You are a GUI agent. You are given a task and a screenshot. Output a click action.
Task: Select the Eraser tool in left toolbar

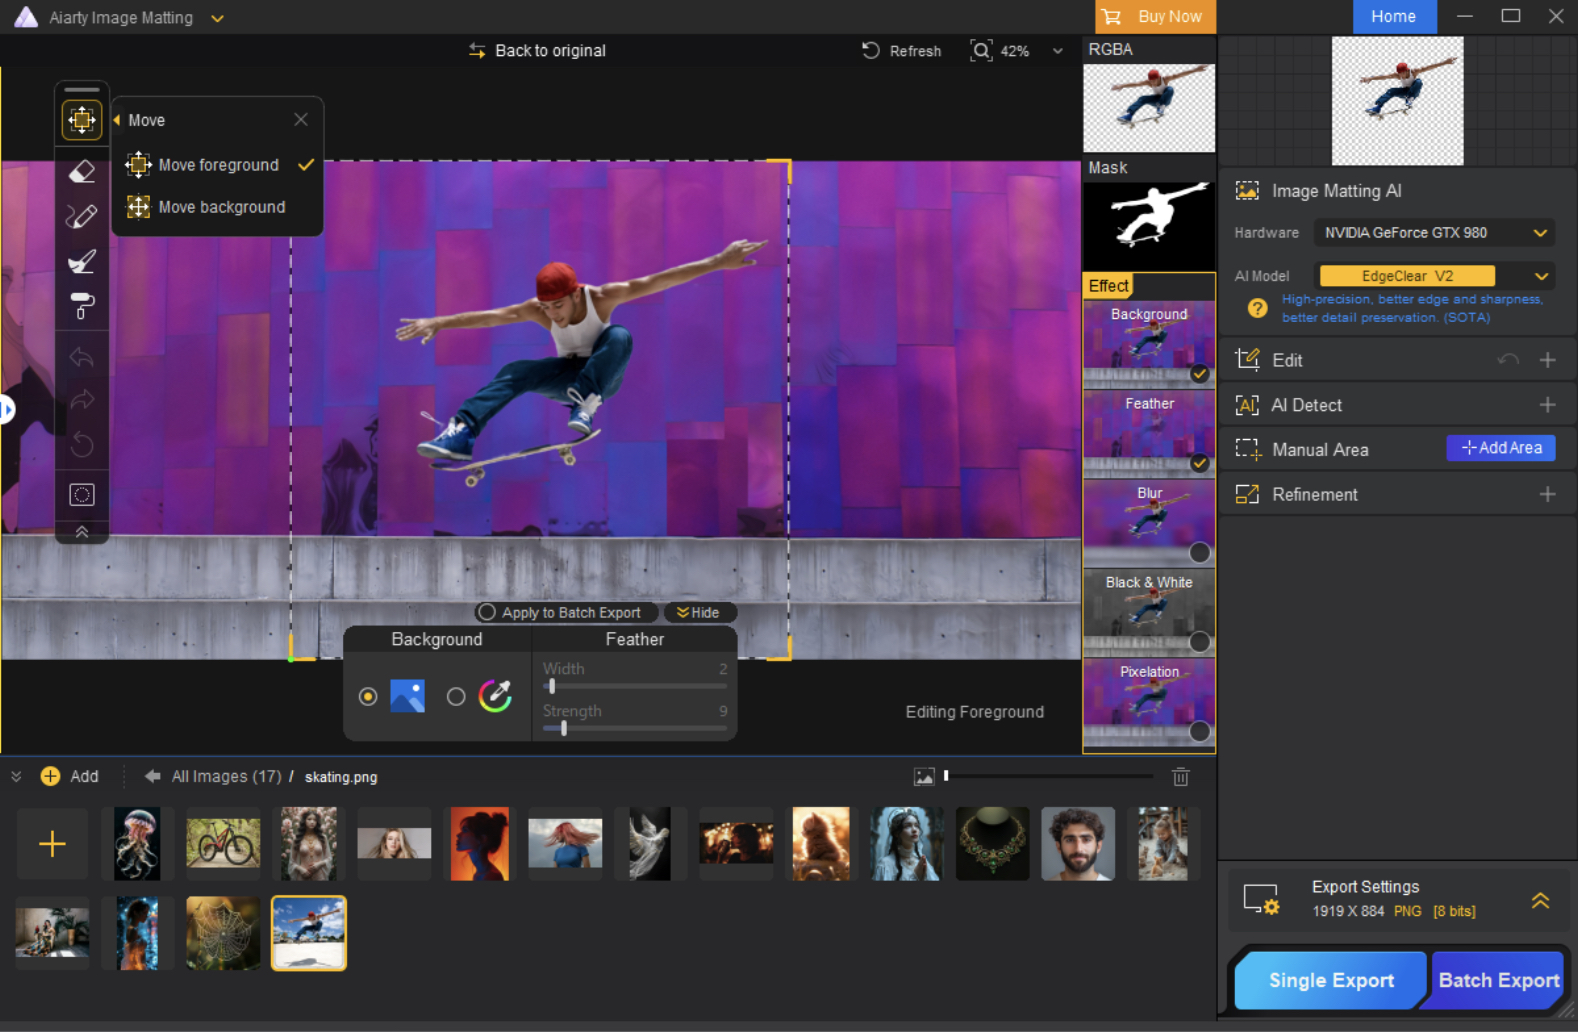point(82,172)
